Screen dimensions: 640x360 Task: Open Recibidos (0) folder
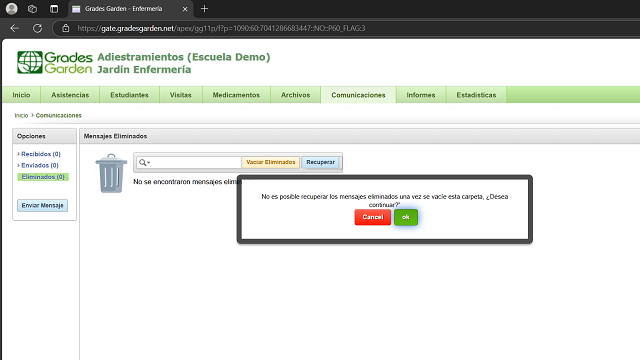coord(41,154)
